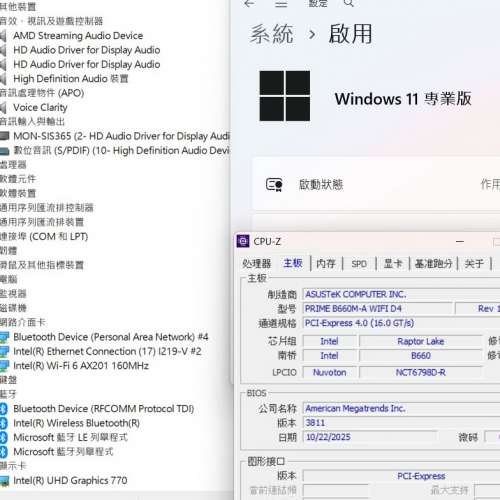This screenshot has height=500, width=500.
Task: Select the 主板 tab in CPU-Z
Action: click(x=293, y=263)
